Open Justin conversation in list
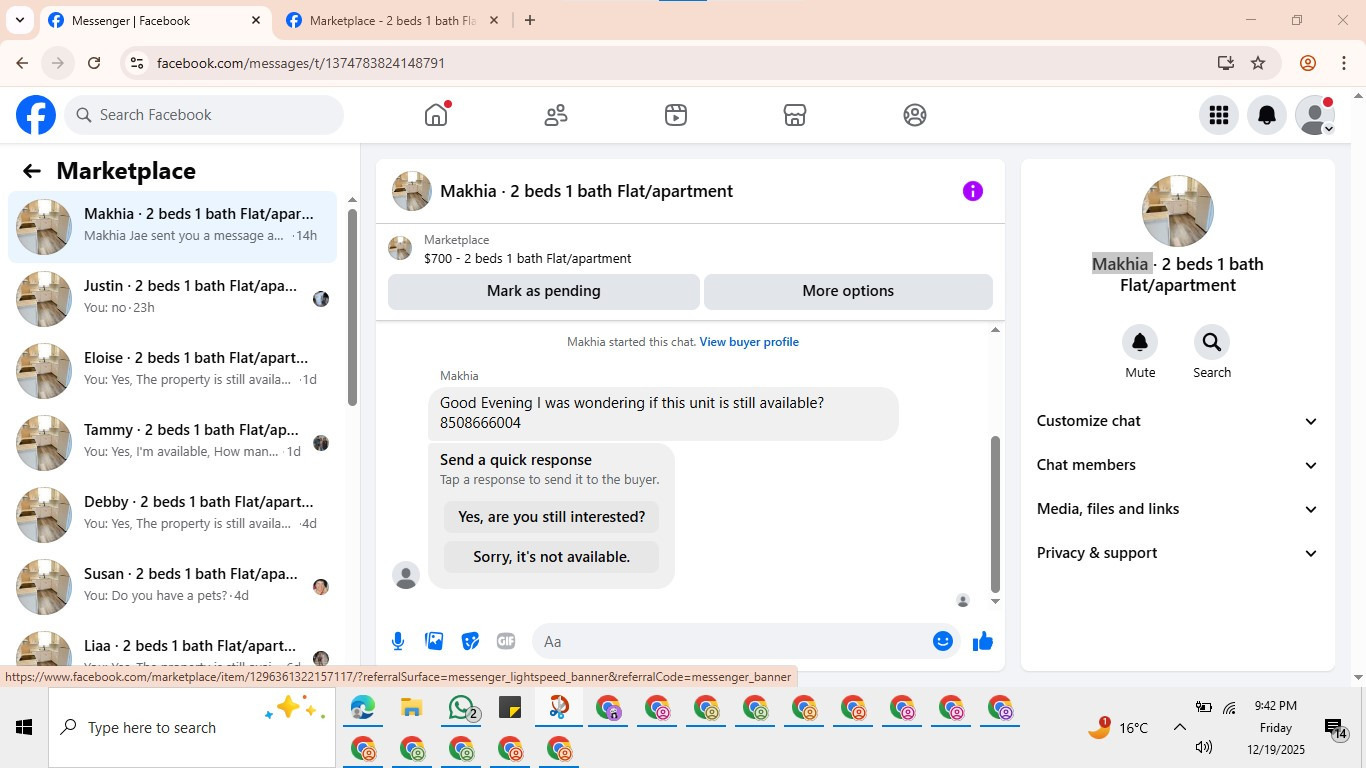Screen dimensions: 1366x768 pos(173,299)
